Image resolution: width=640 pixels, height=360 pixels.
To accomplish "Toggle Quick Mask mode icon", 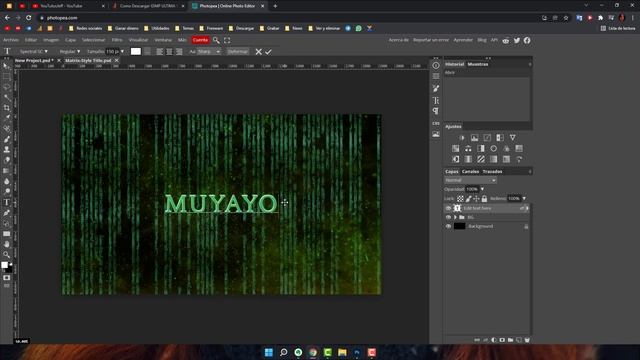I will click(x=6, y=278).
